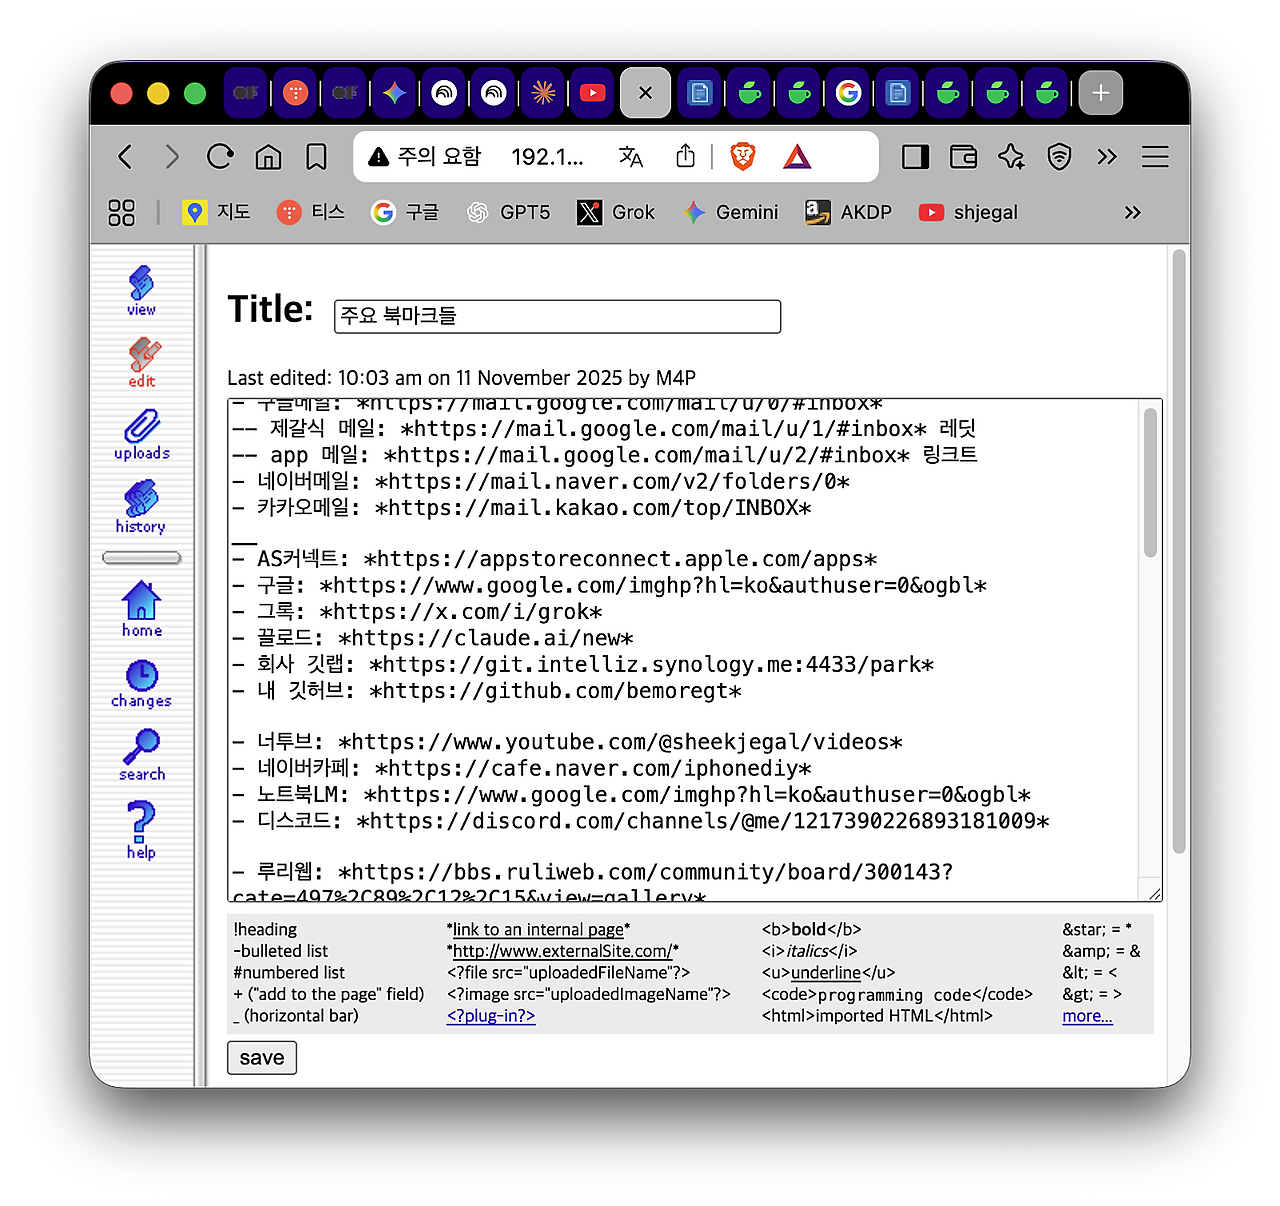Open the recent changes clock icon
The width and height of the screenshot is (1280, 1206).
(141, 683)
